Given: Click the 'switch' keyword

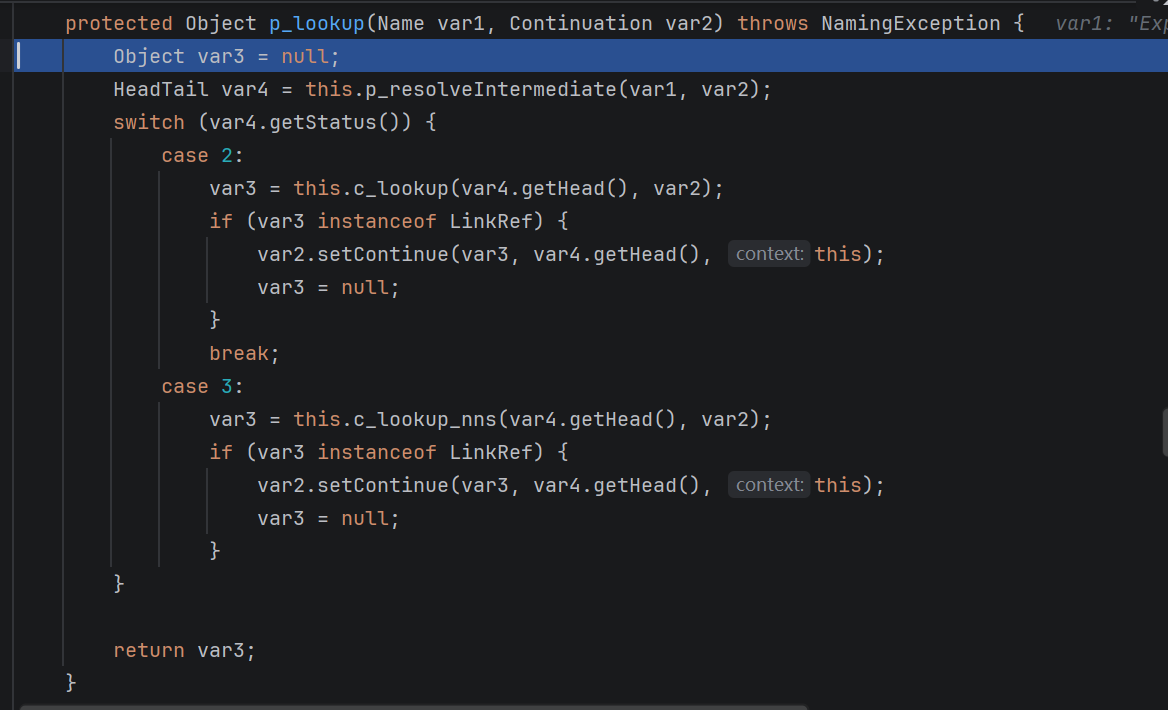Looking at the screenshot, I should pyautogui.click(x=149, y=122).
